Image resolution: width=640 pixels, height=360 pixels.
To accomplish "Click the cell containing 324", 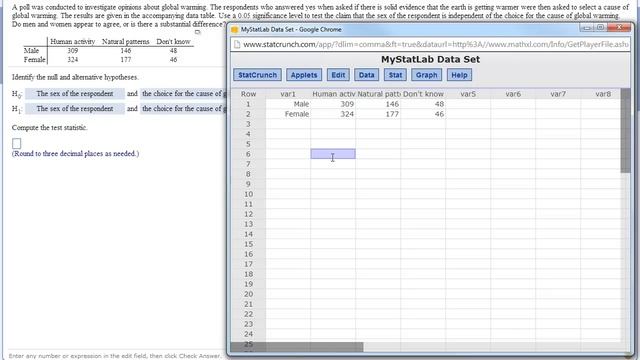I will (x=333, y=114).
